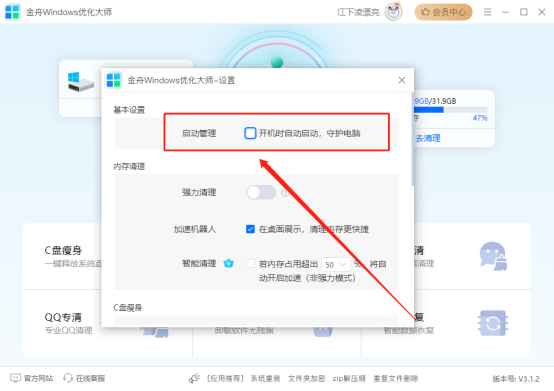Open 系统重装 recommended app link

265,379
